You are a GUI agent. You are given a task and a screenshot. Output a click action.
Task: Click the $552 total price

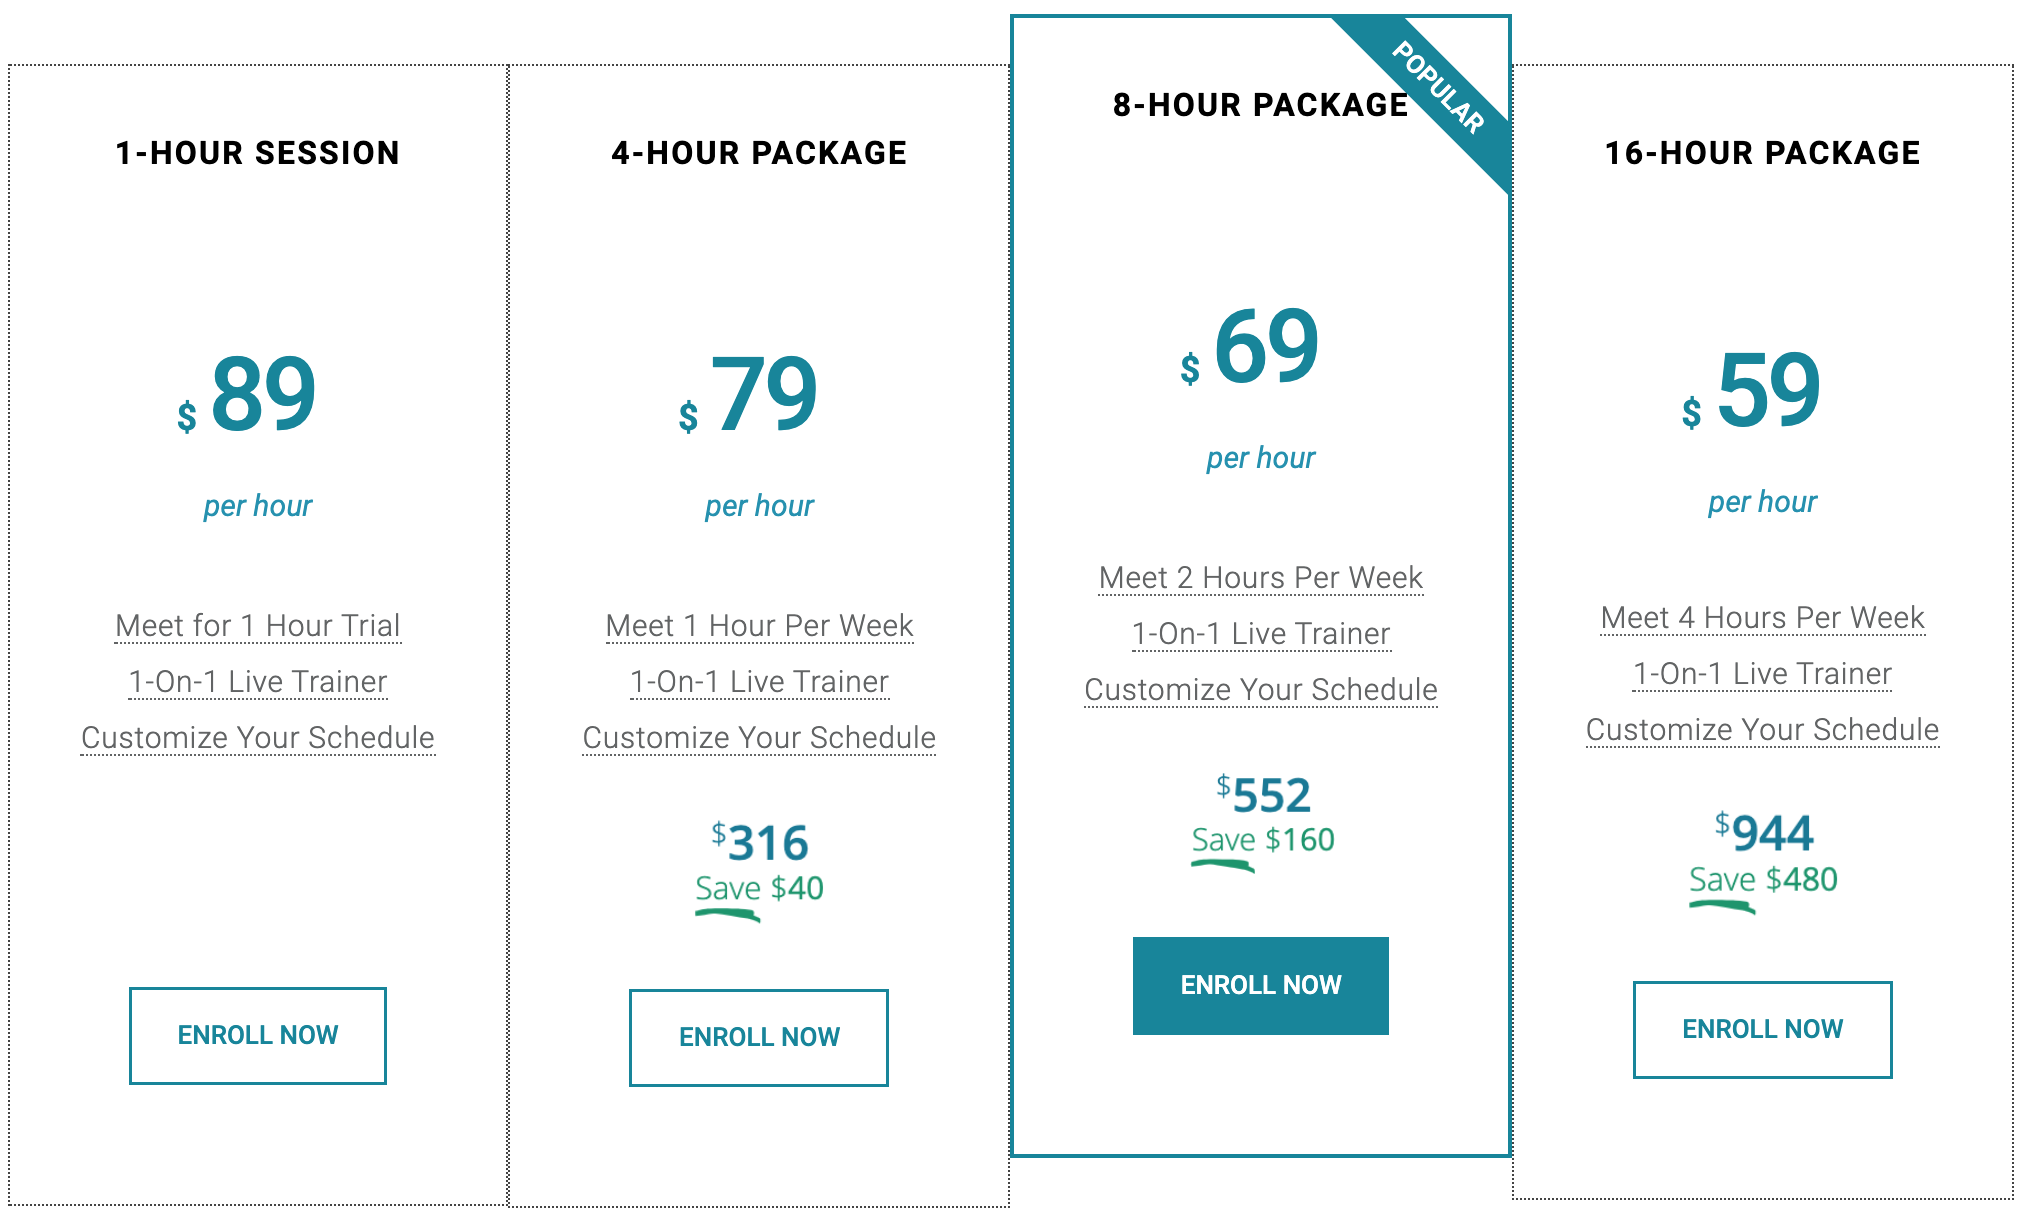click(x=1263, y=795)
